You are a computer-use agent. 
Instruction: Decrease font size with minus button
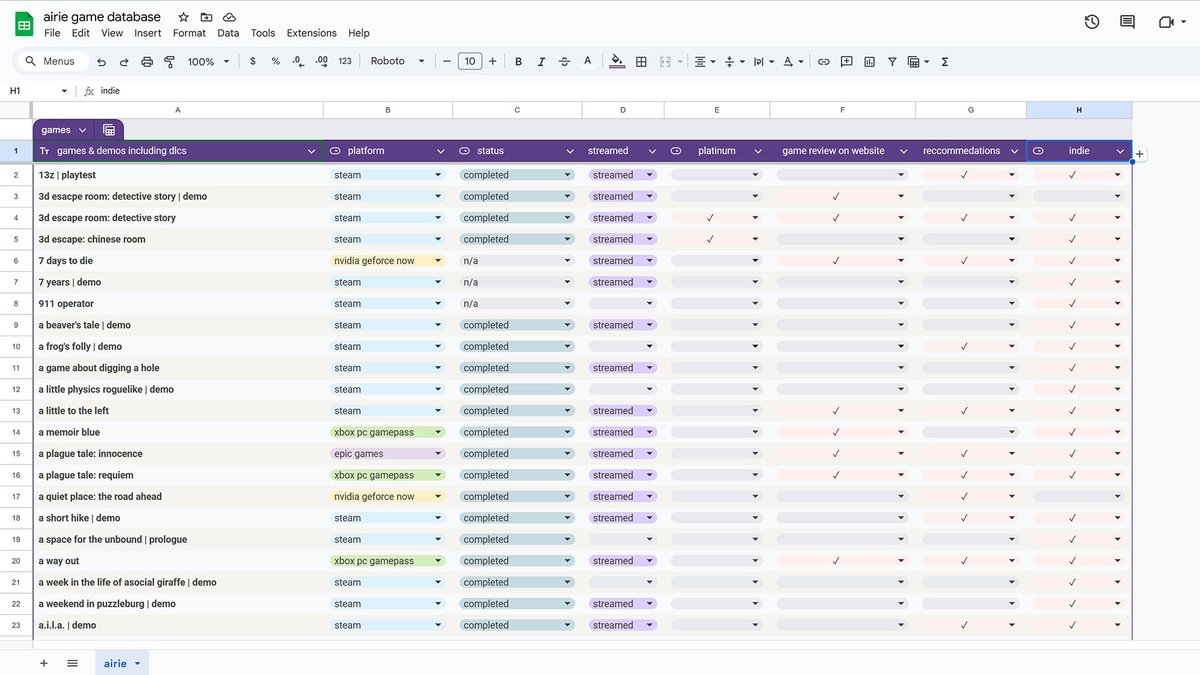click(x=447, y=62)
